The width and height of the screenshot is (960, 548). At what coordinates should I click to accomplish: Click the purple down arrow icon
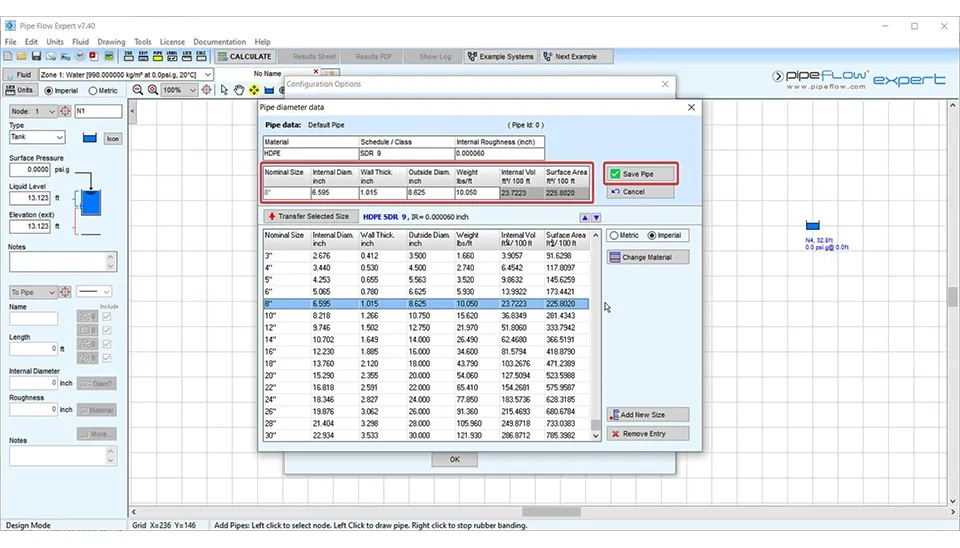point(596,217)
